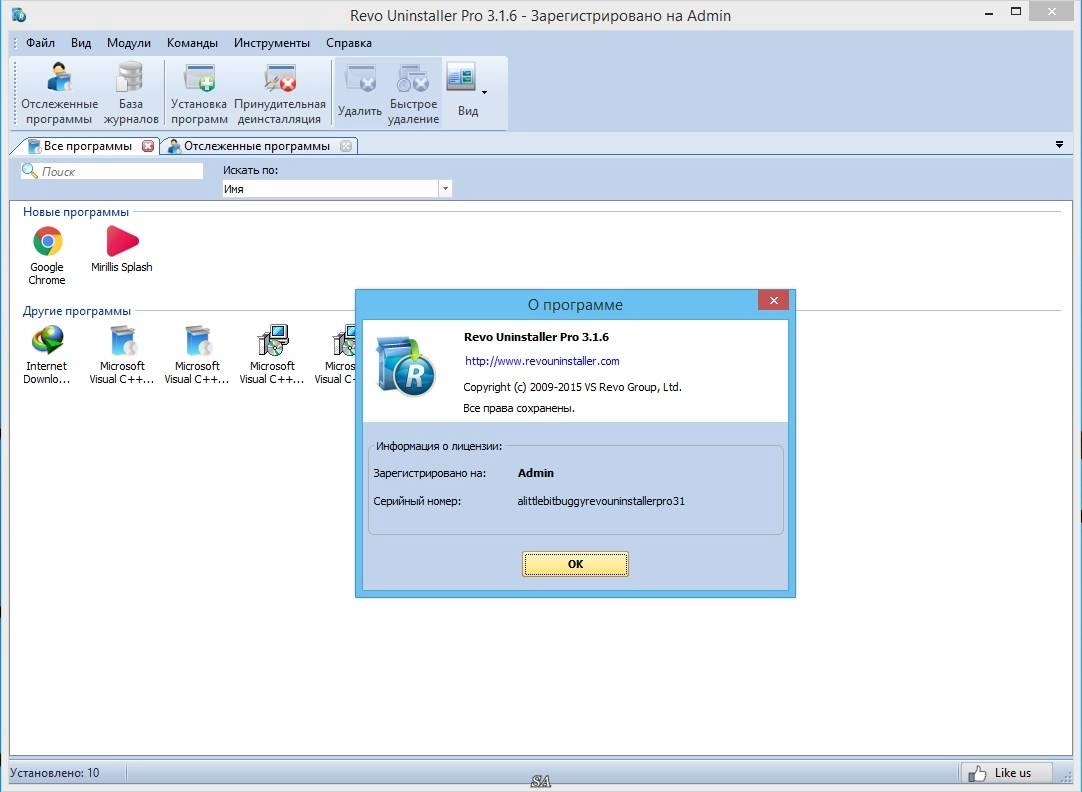
Task: Close the Отслеженные программы tab
Action: coord(346,146)
